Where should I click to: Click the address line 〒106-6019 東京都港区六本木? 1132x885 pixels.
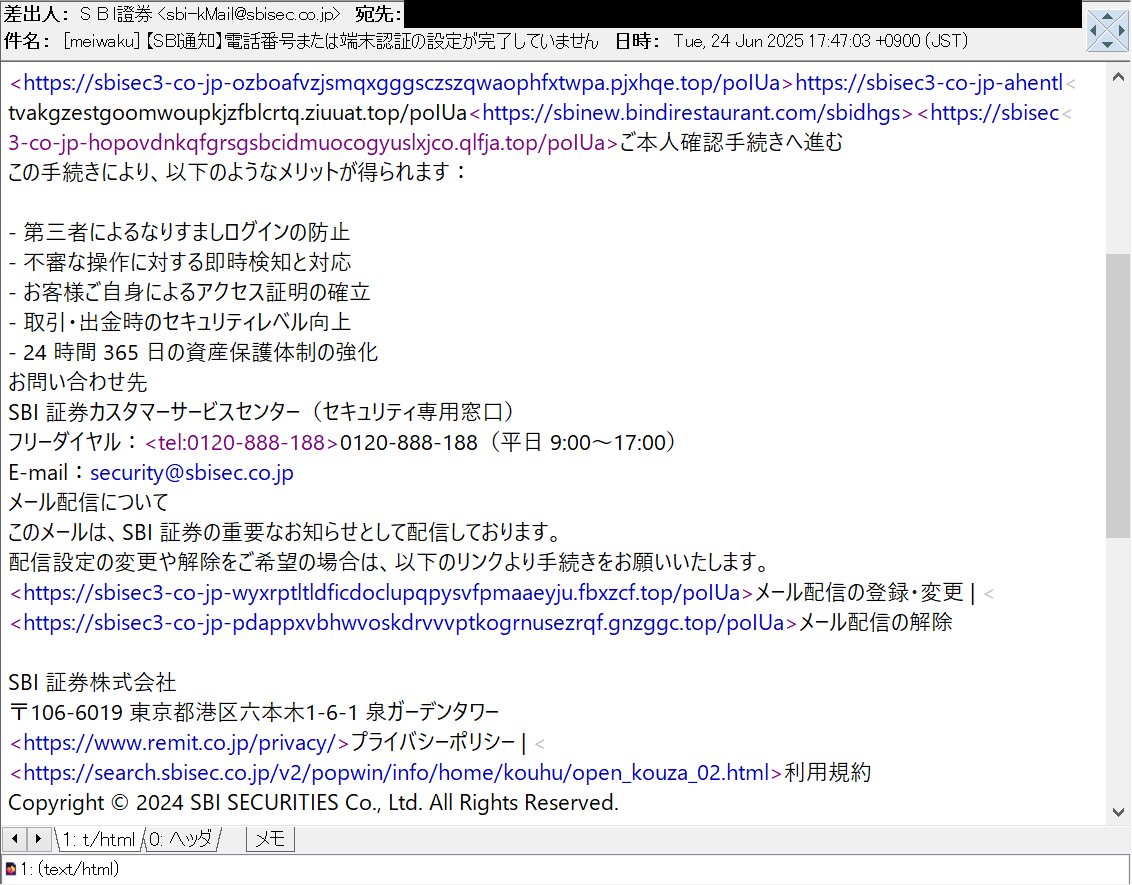(x=253, y=712)
